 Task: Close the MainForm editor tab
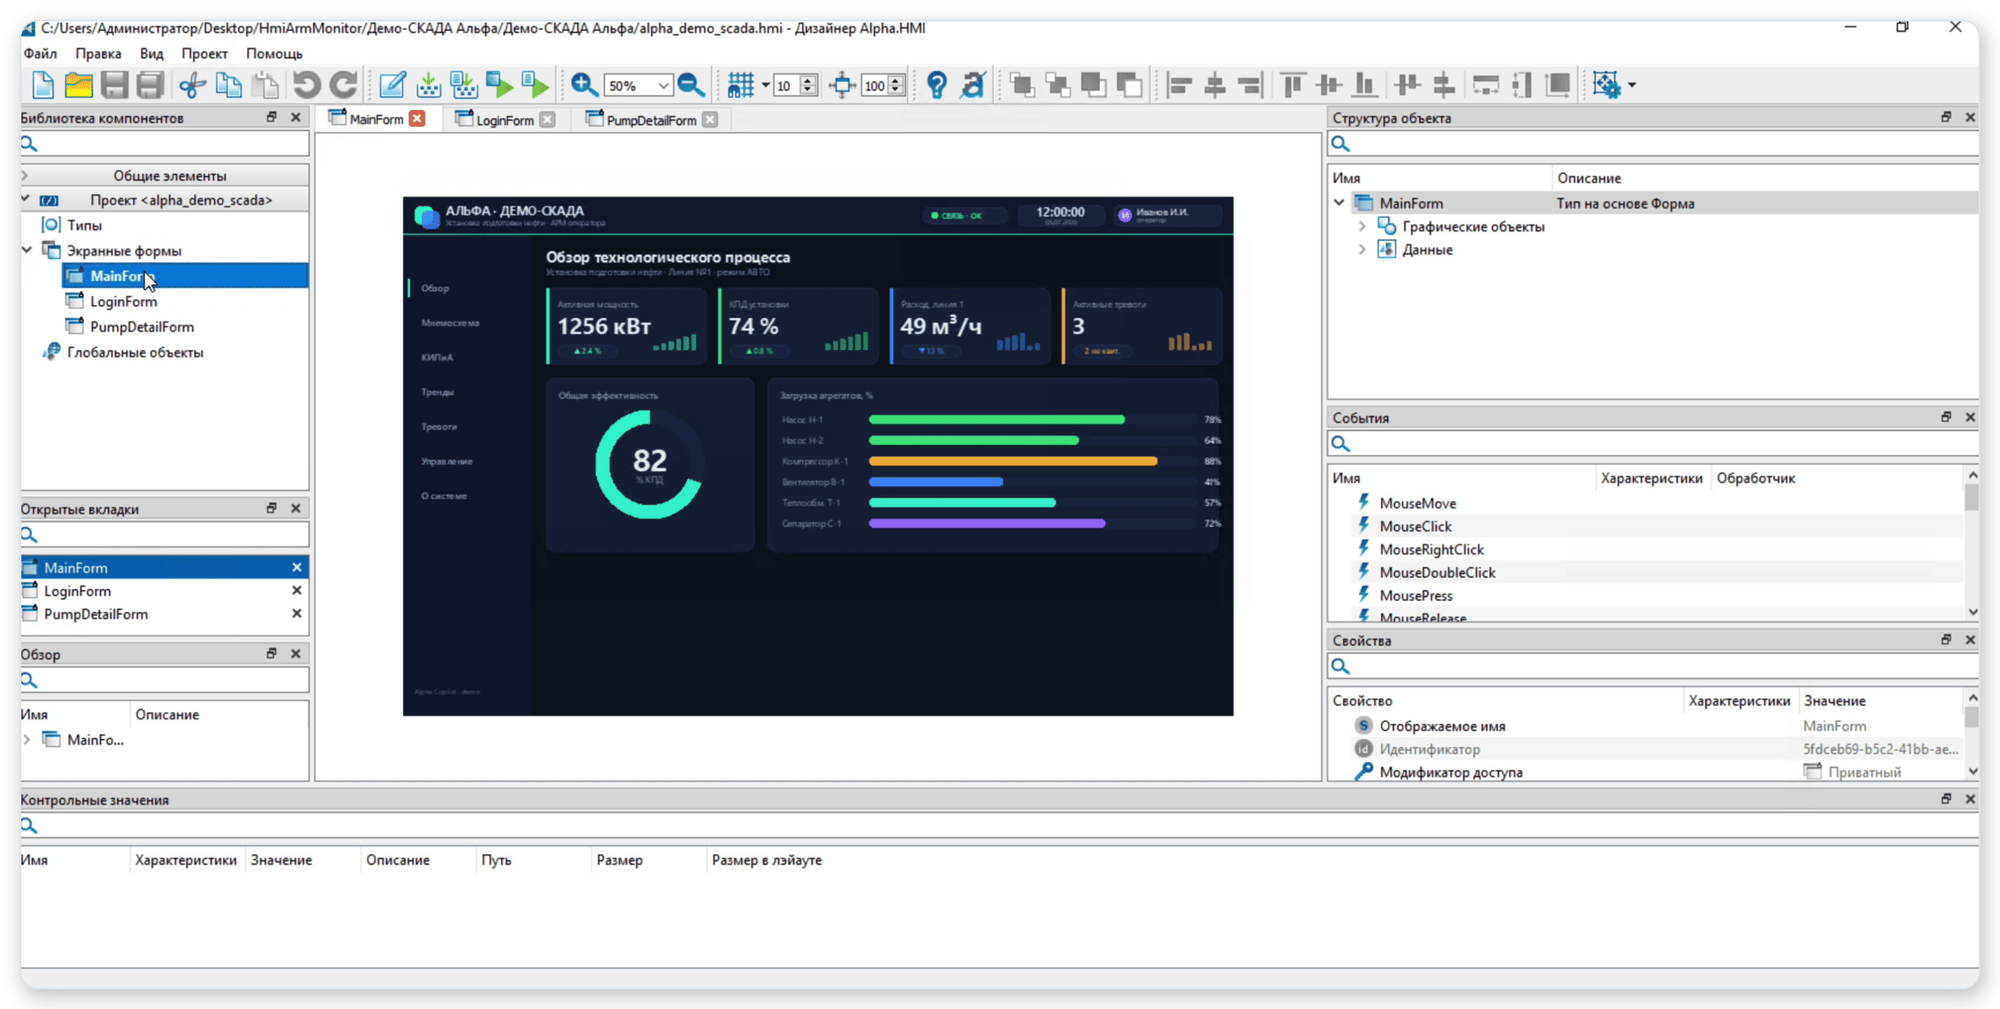click(x=417, y=119)
